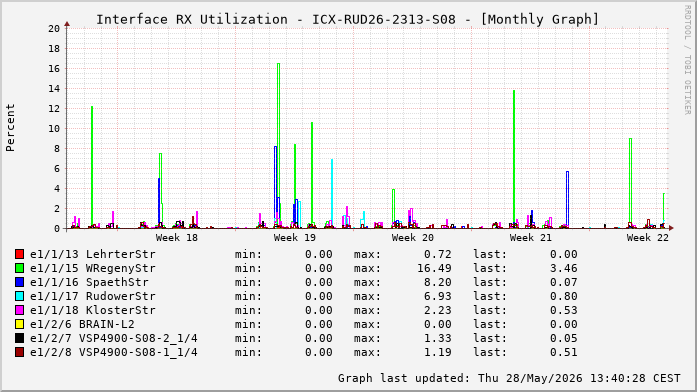The height and width of the screenshot is (392, 697).
Task: Select the e1/1/13 LehrterStr legend label
Action: pos(93,254)
